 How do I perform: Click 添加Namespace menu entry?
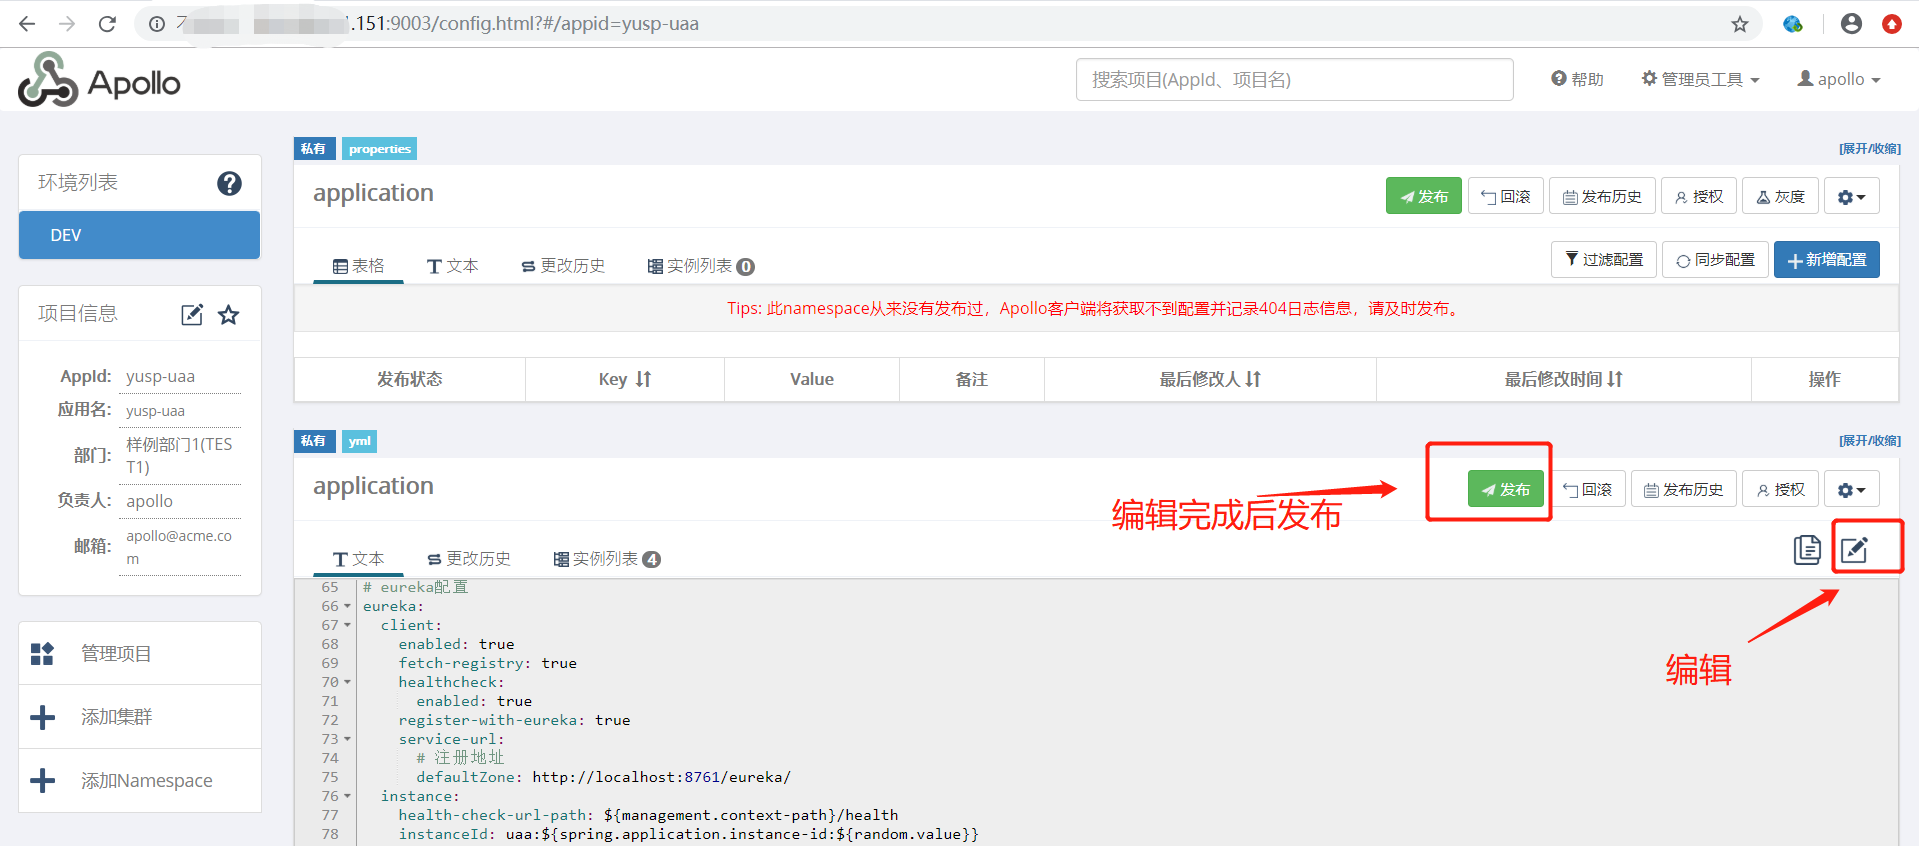[140, 781]
